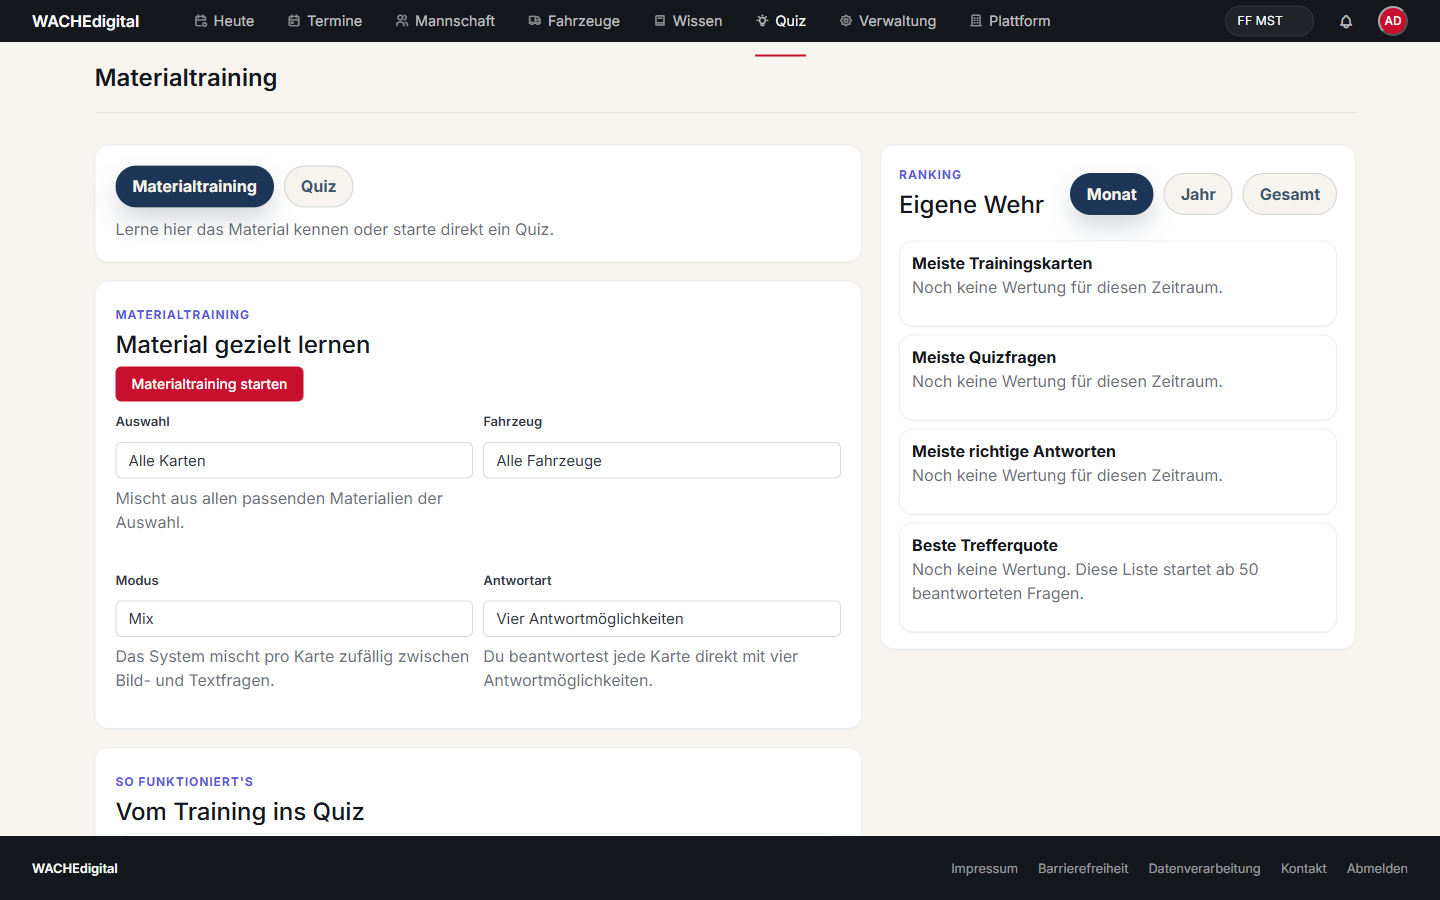
Task: Open the Plattform navigation item
Action: 1010,21
